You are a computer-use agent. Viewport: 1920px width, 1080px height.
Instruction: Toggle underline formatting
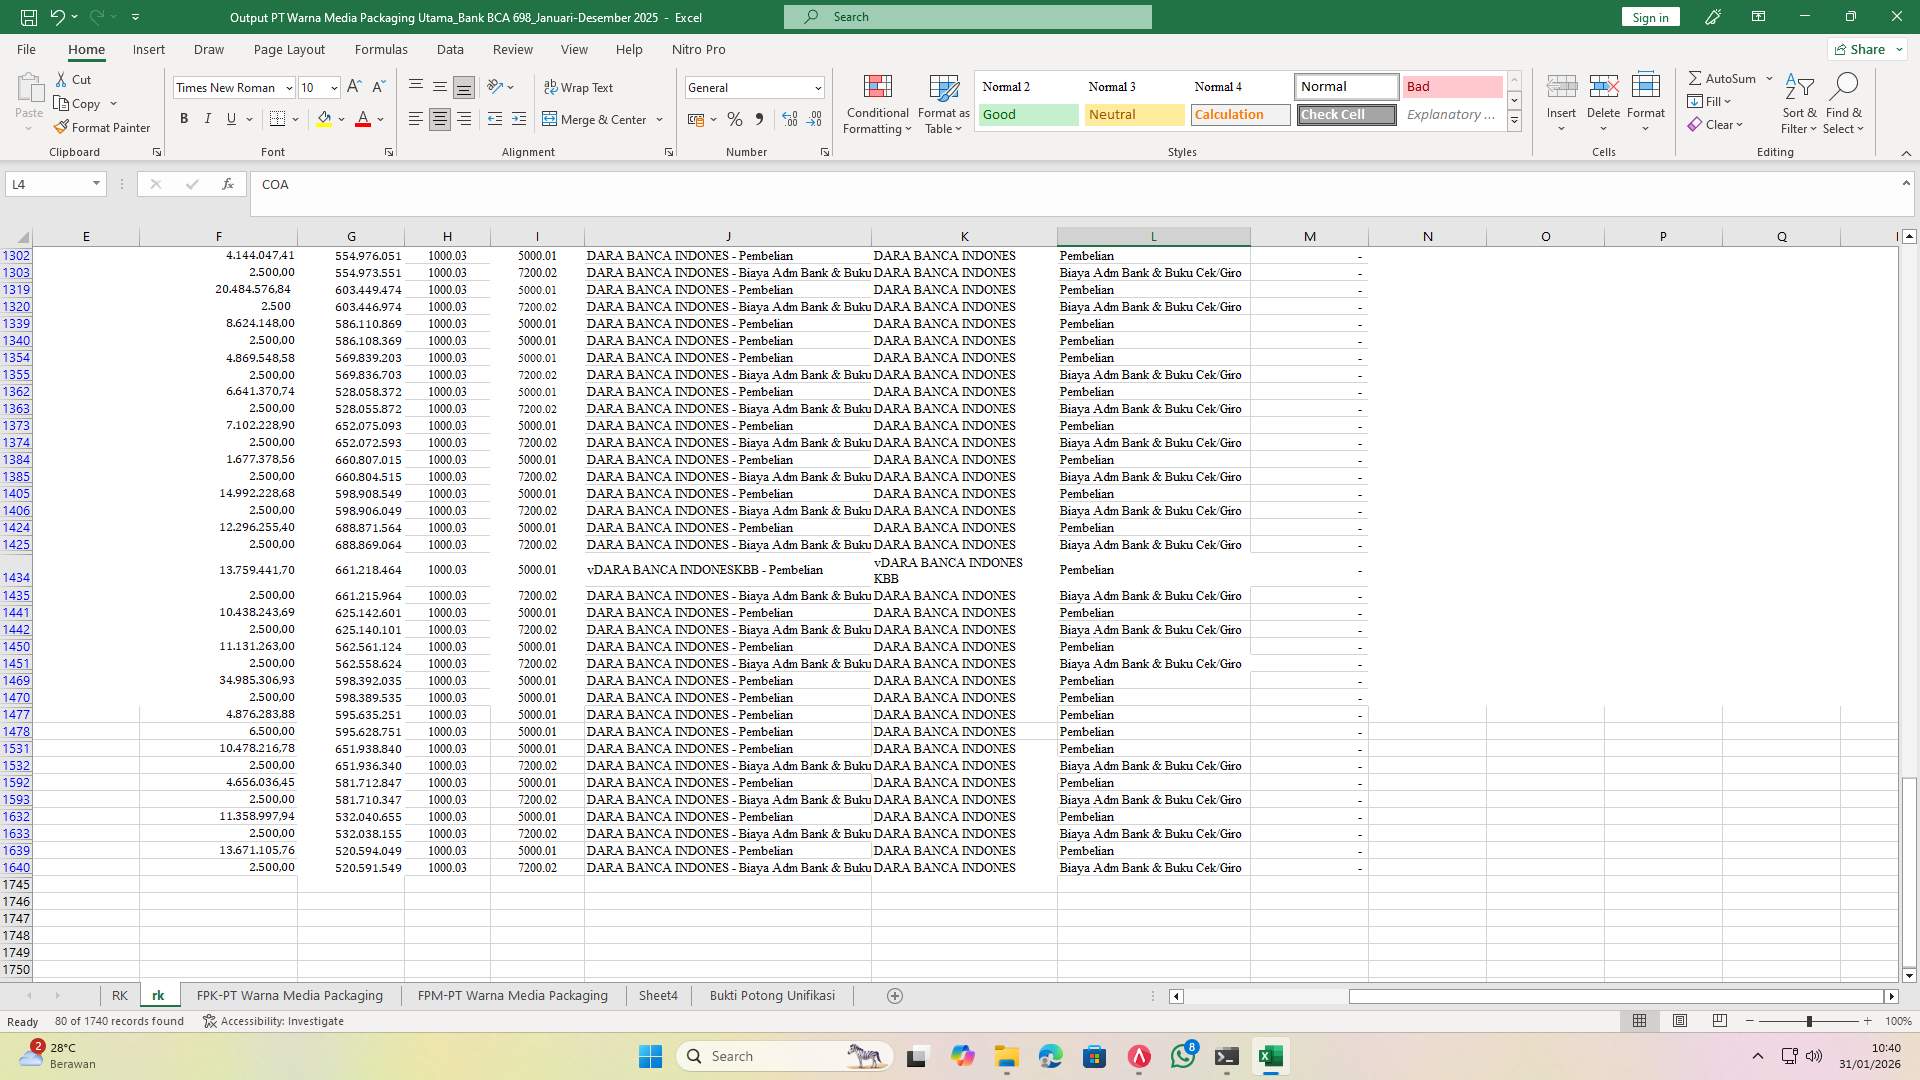pyautogui.click(x=229, y=118)
